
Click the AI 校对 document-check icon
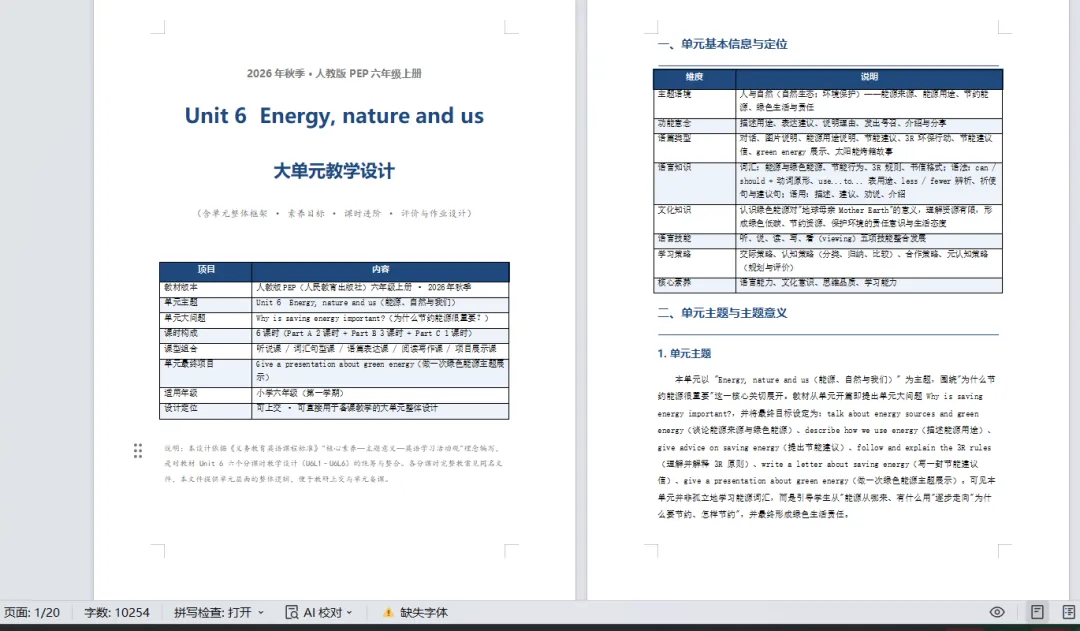click(x=291, y=612)
